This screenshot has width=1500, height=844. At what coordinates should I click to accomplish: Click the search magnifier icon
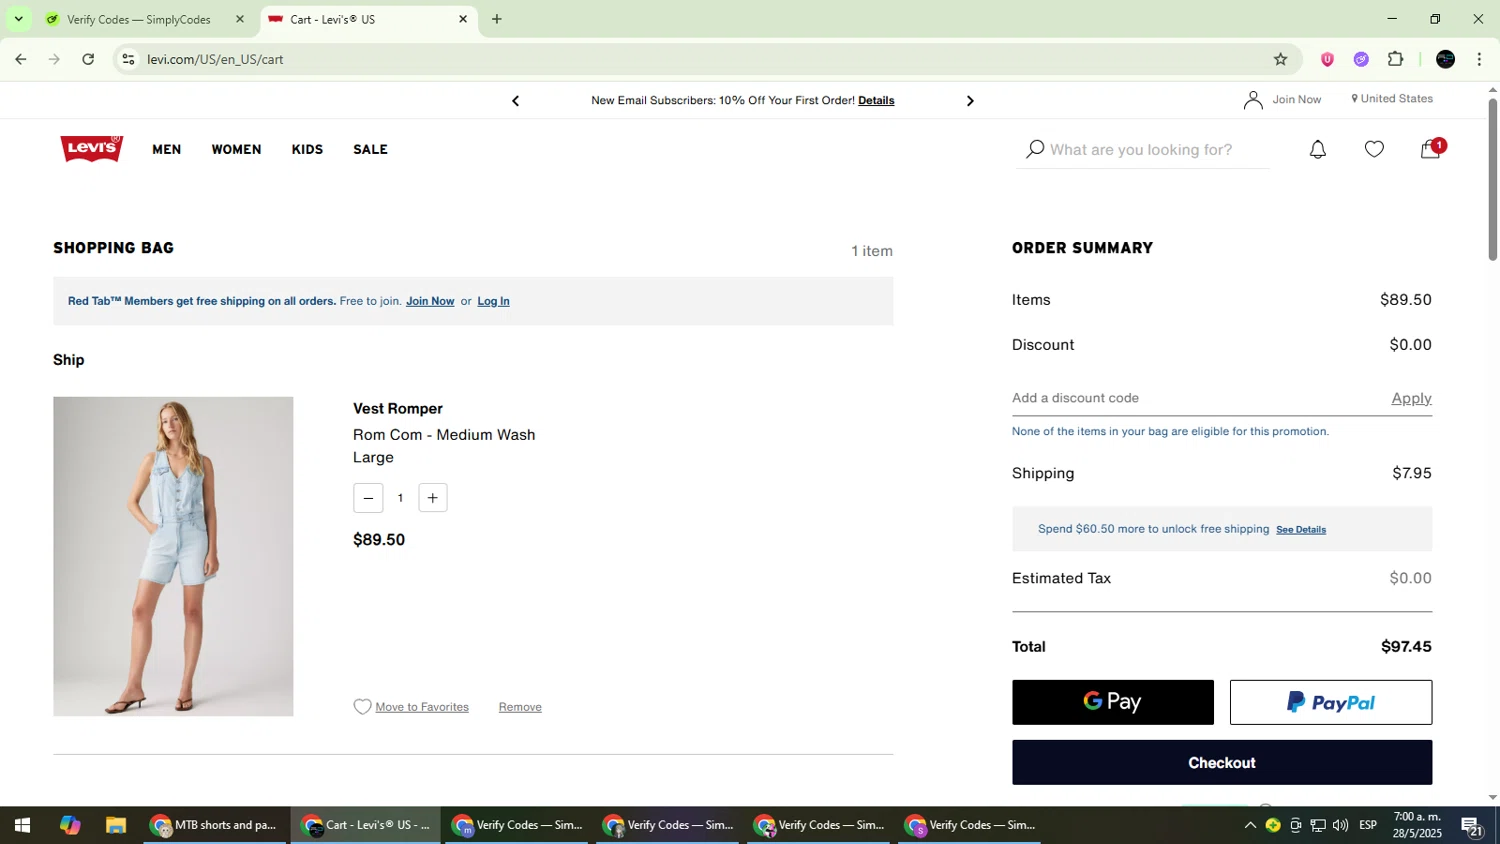pos(1035,149)
